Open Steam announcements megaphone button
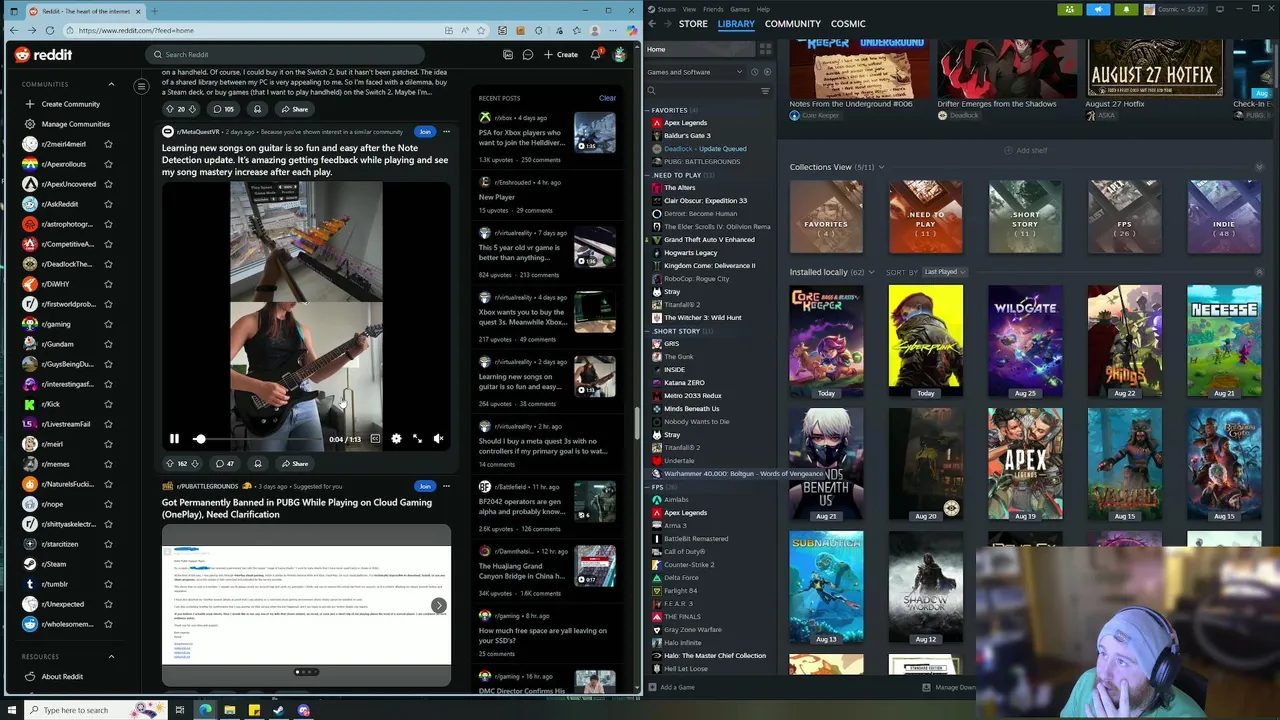 (x=1098, y=9)
